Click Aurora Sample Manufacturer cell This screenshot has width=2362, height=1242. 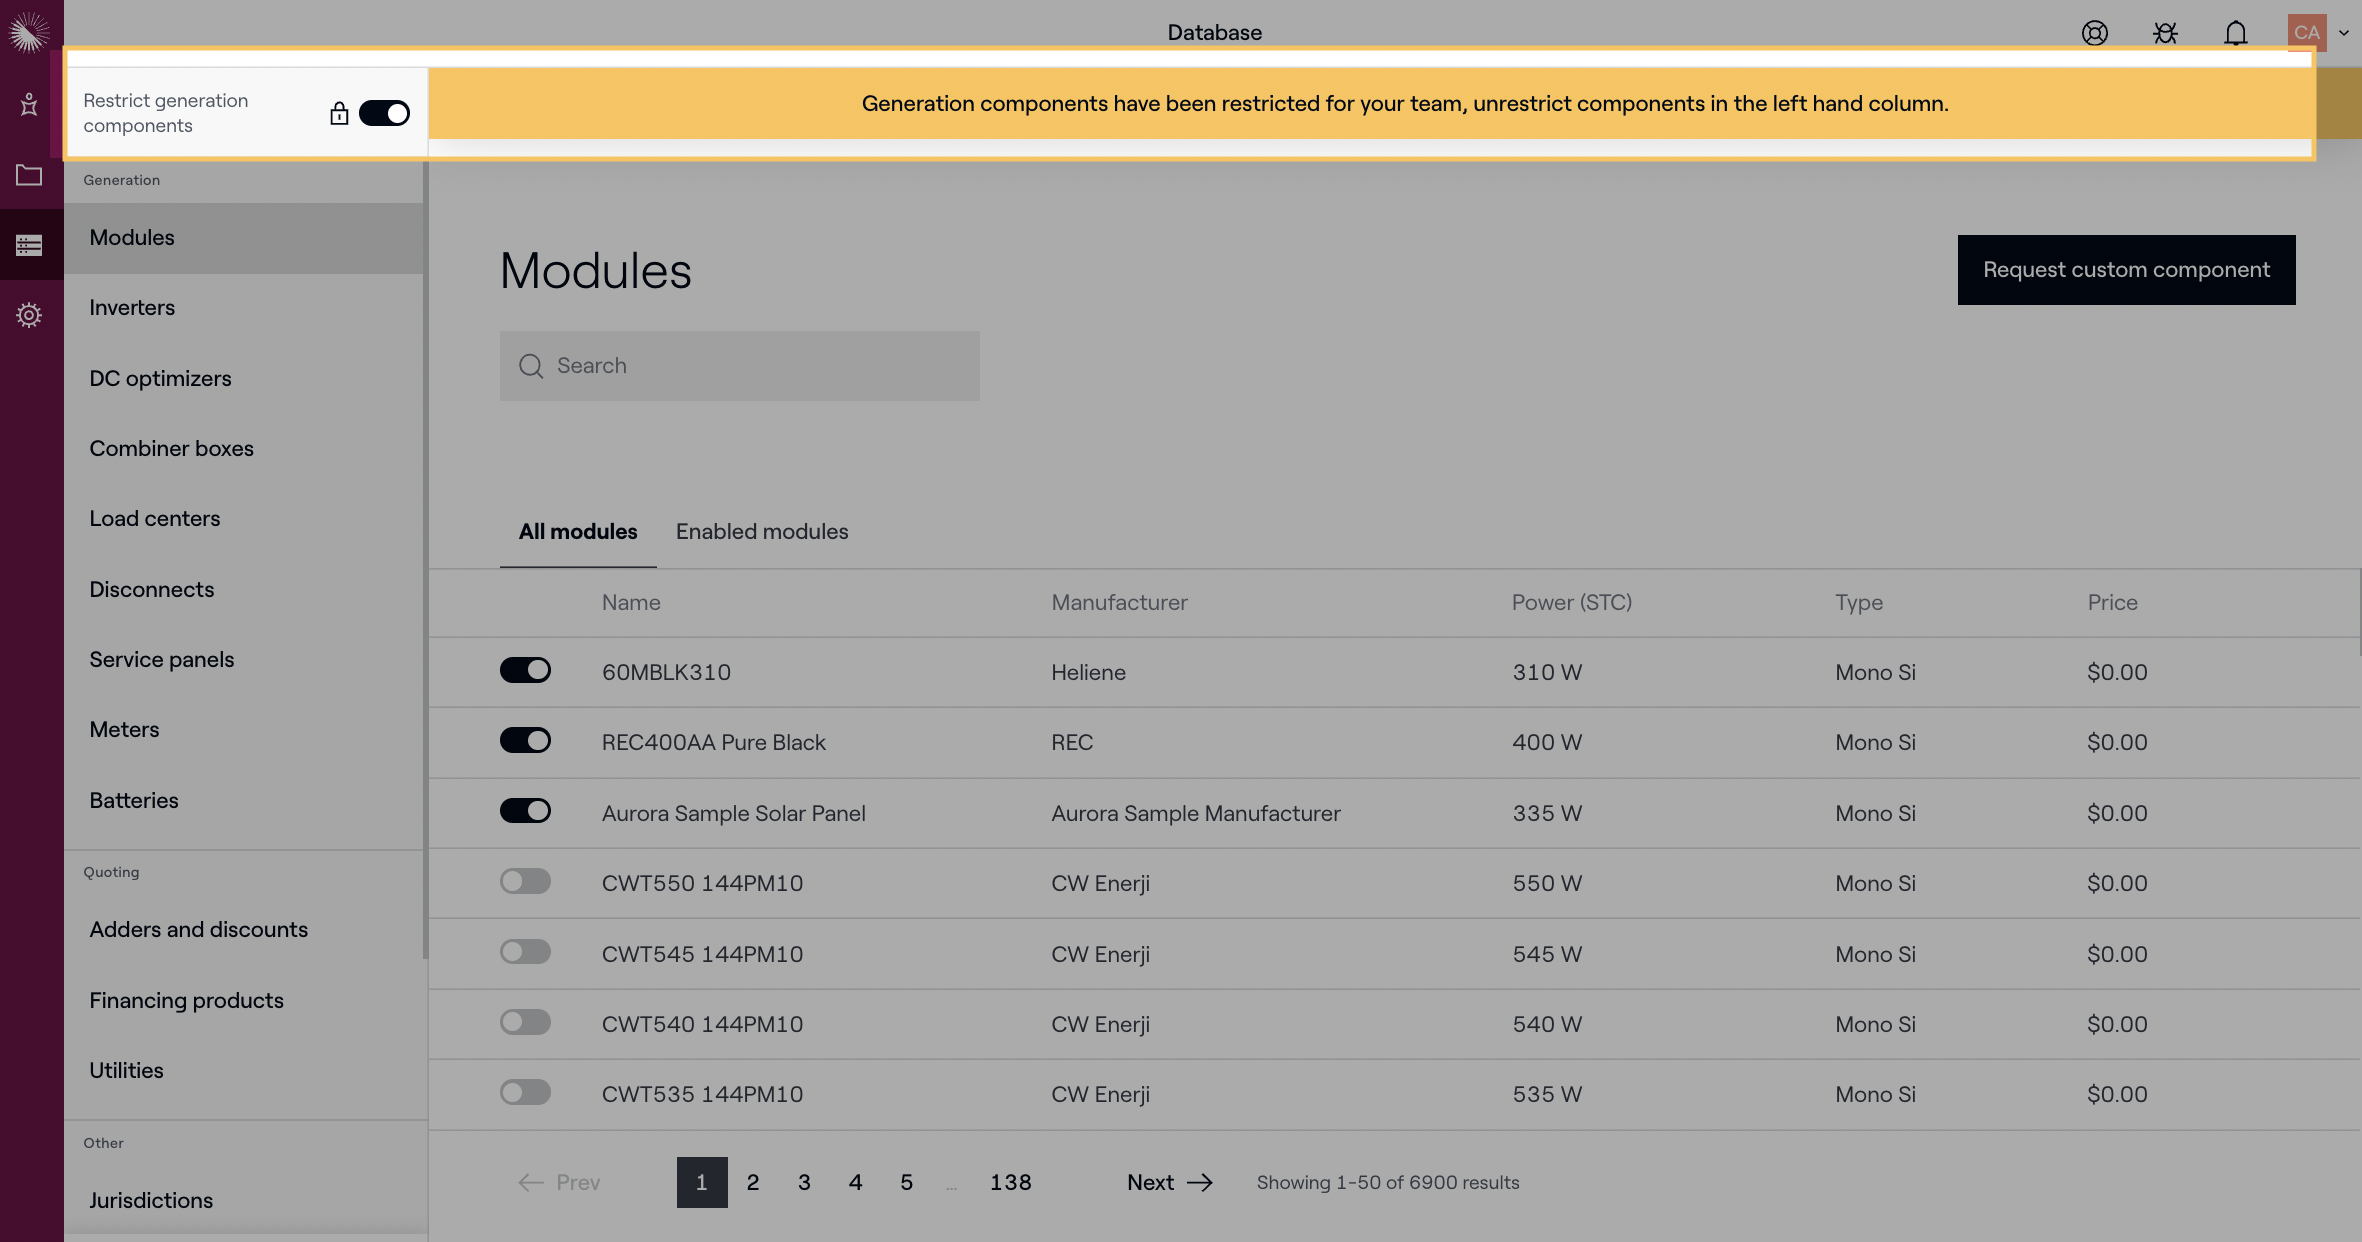tap(1196, 813)
